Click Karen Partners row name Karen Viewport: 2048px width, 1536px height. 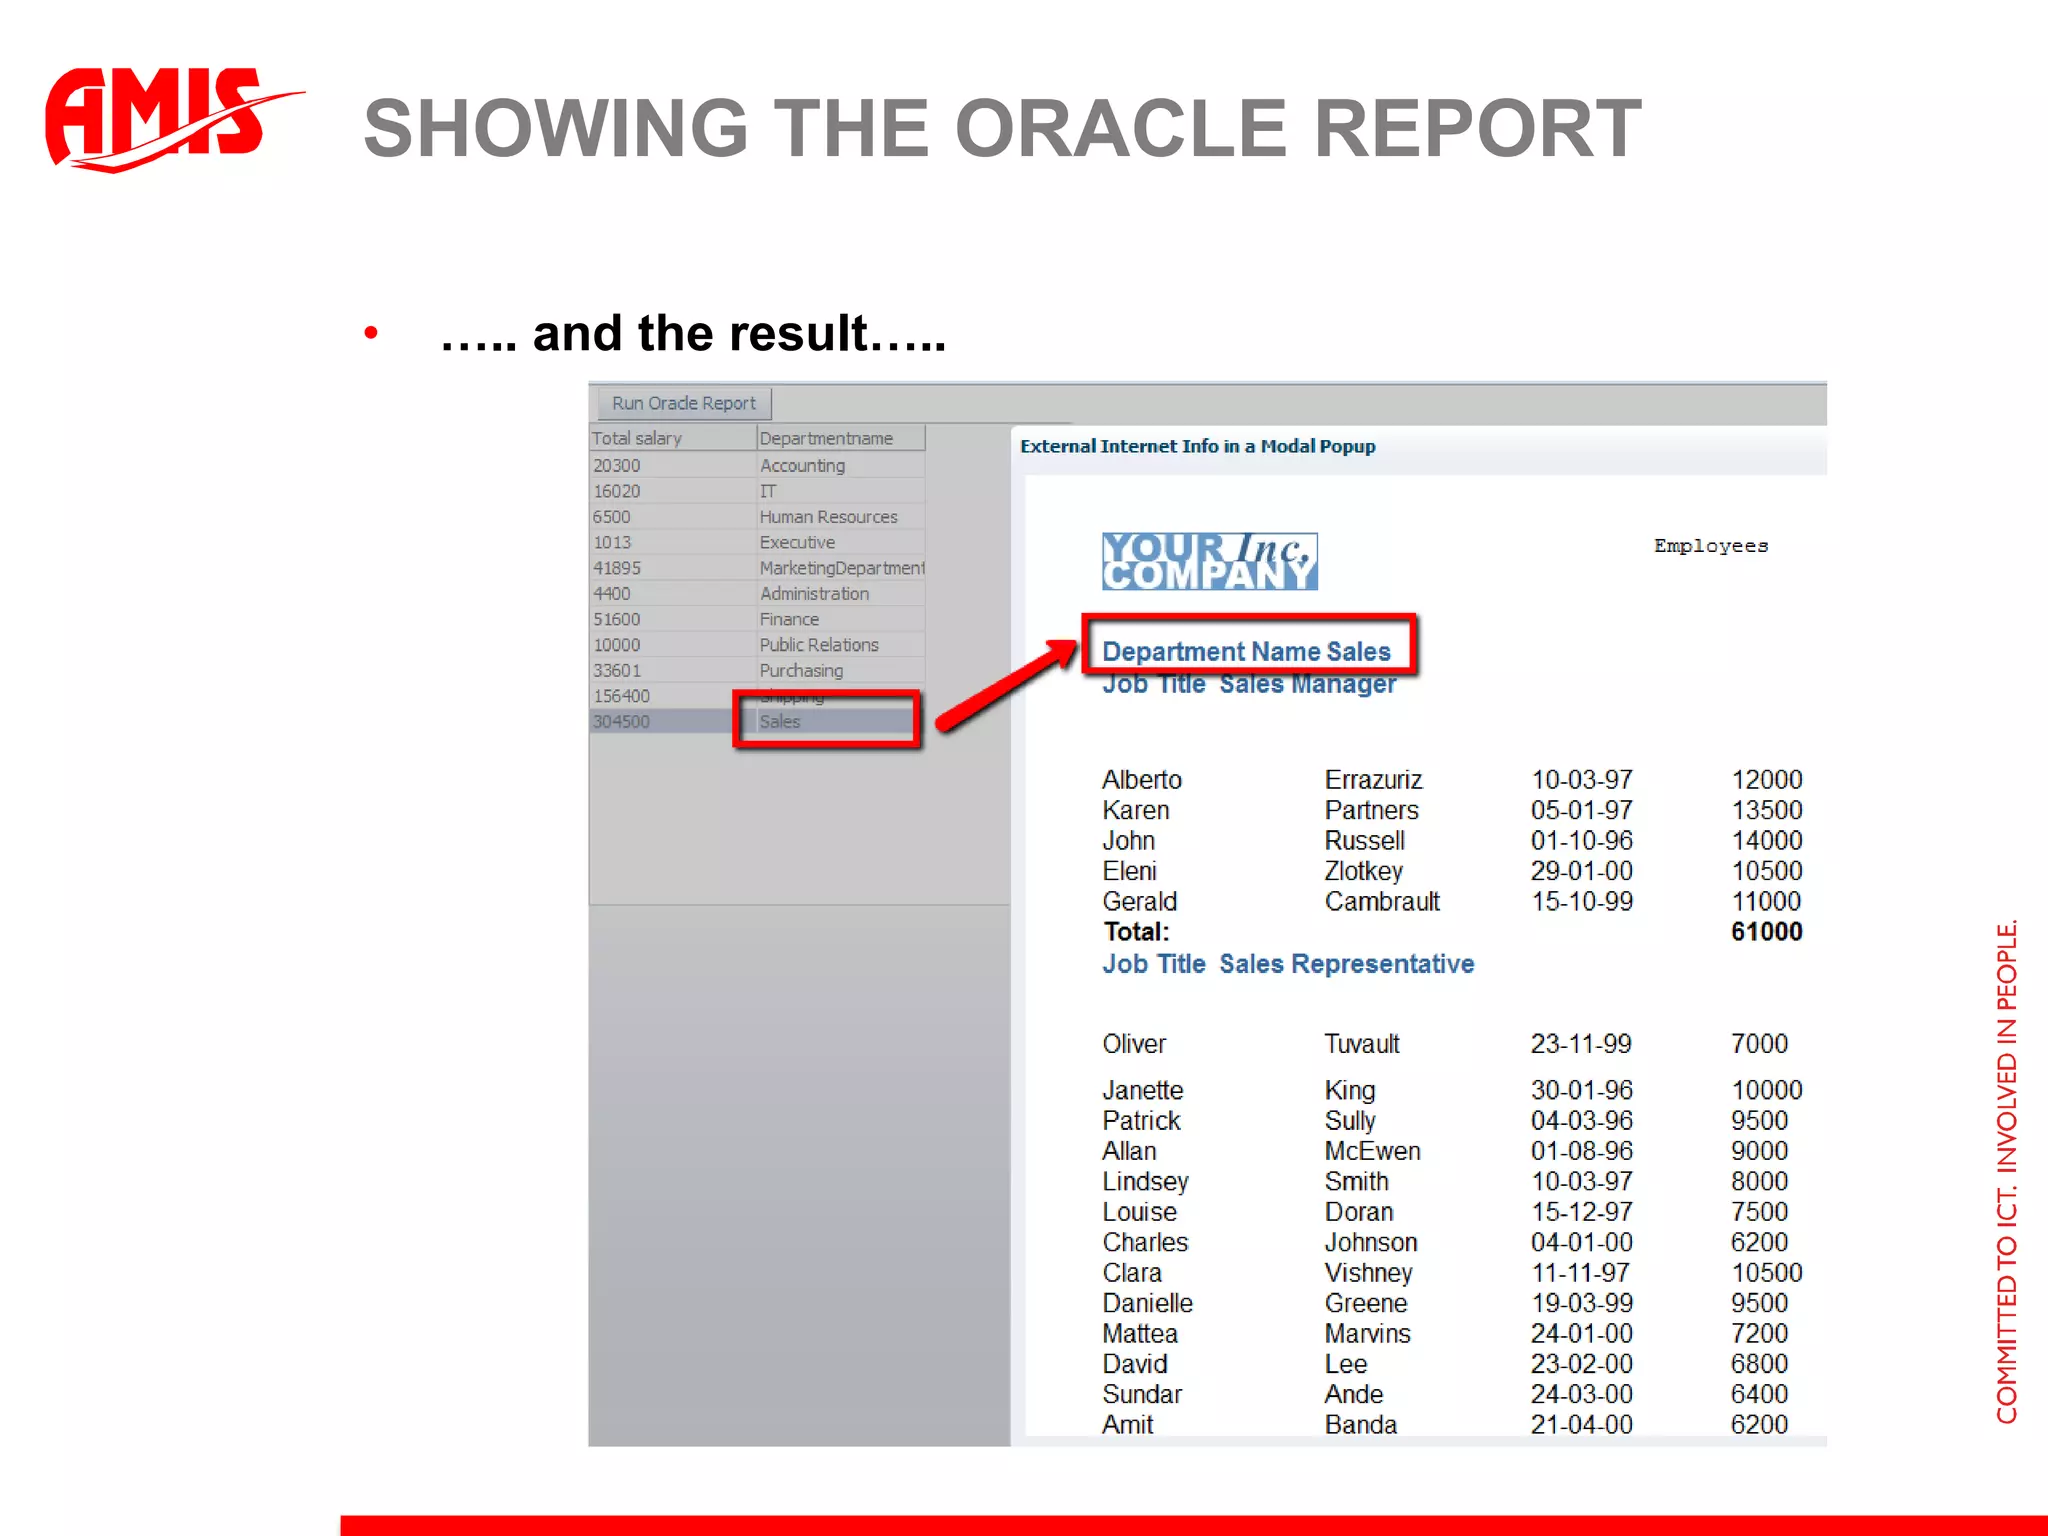[x=1136, y=810]
